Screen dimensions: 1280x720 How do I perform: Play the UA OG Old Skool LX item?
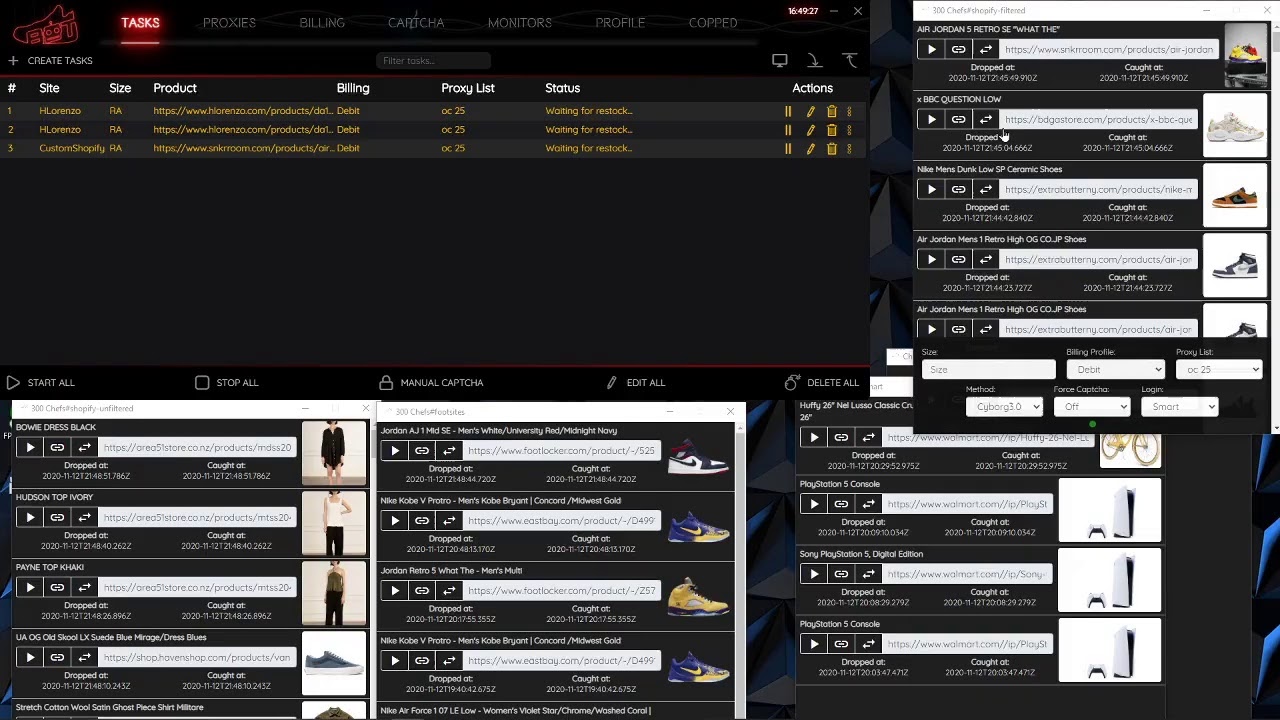coord(30,657)
